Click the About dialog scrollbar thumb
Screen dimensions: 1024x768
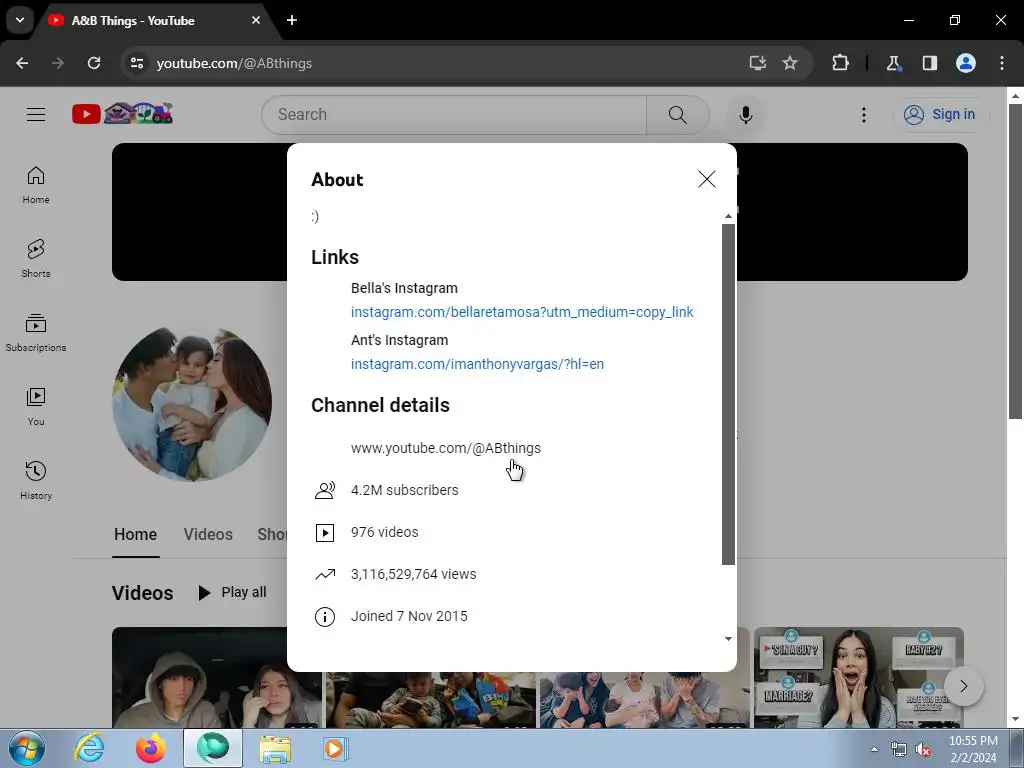(x=728, y=394)
